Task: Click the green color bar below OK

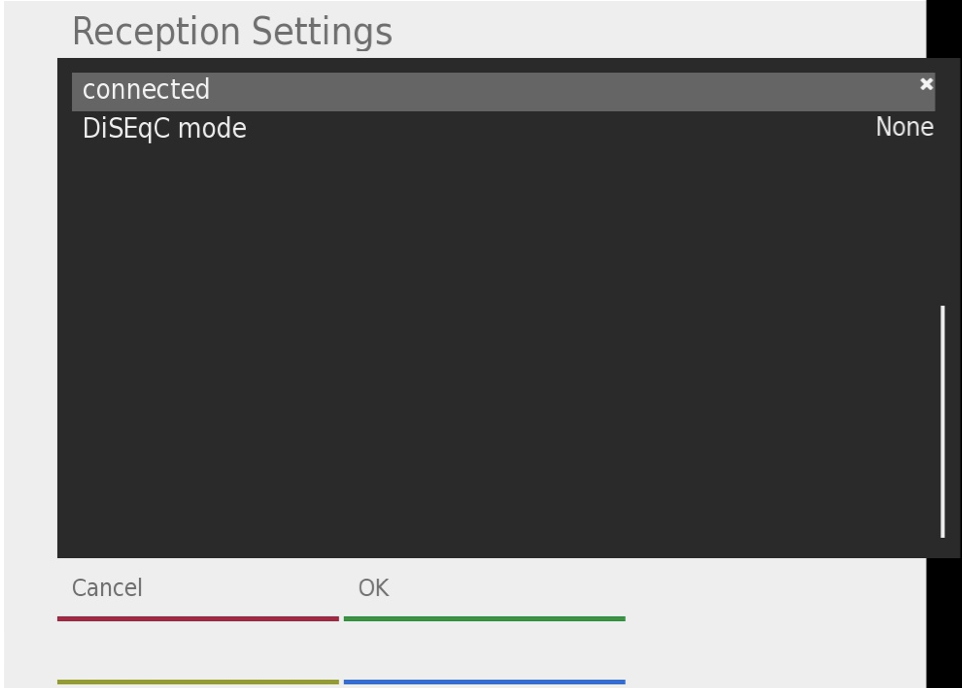Action: [484, 619]
